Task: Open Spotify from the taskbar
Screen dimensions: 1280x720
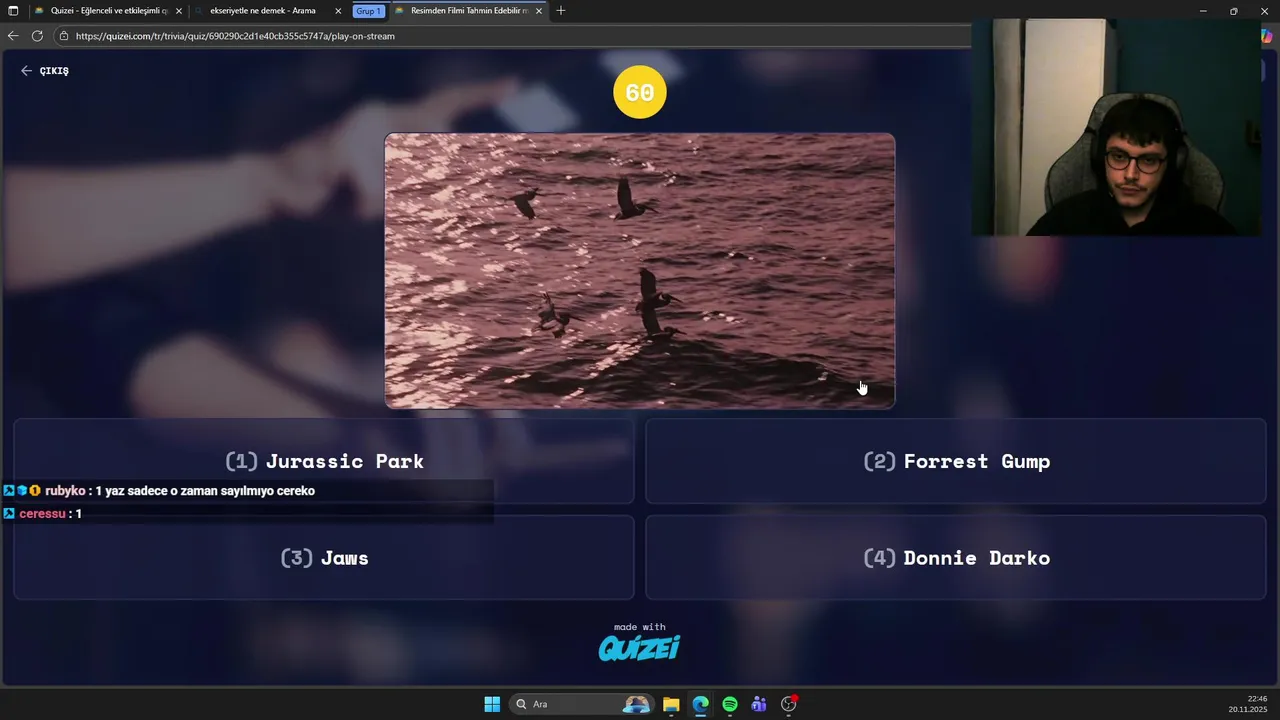Action: 730,704
